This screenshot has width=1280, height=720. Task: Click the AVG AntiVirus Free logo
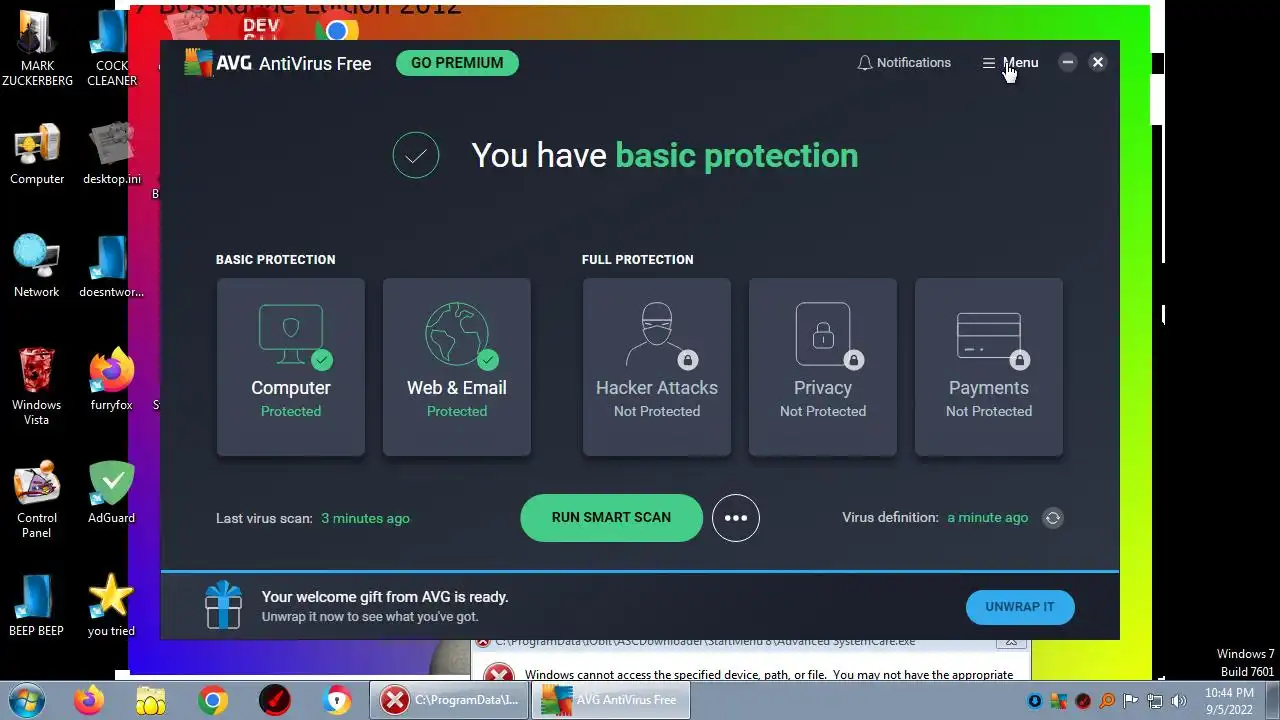click(x=278, y=63)
